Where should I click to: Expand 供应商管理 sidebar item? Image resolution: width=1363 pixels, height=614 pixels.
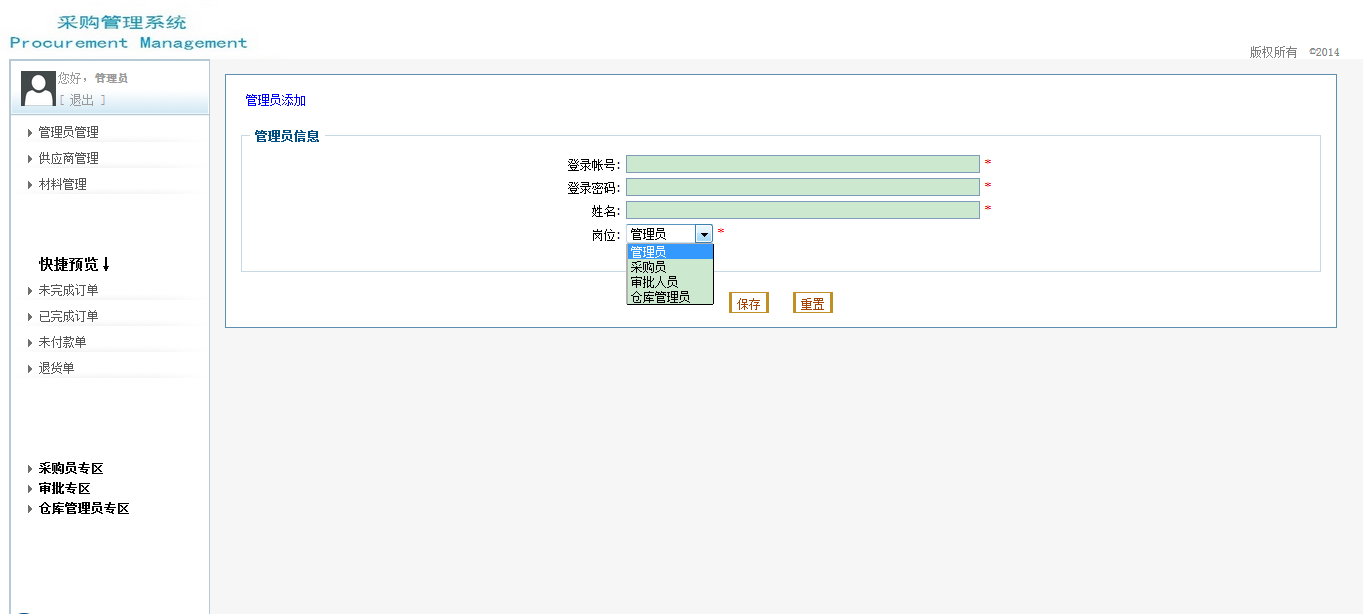[x=68, y=158]
